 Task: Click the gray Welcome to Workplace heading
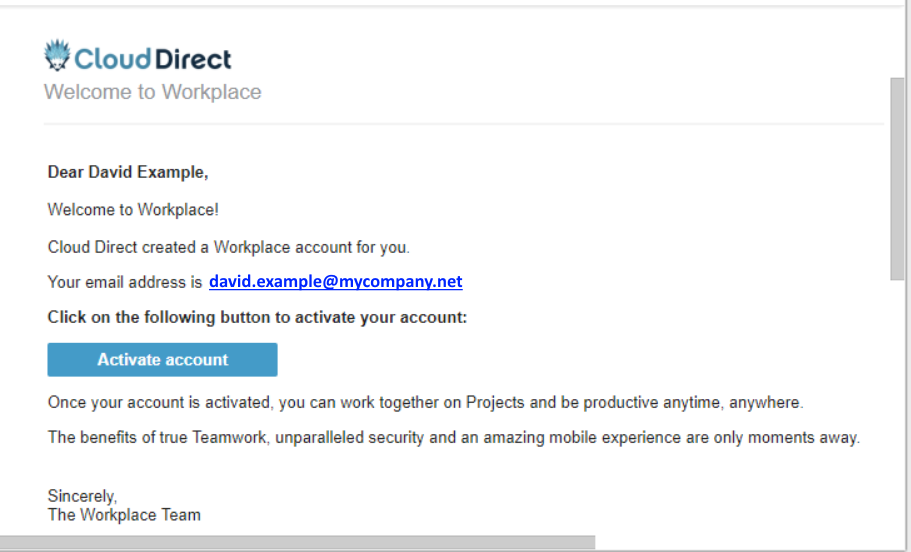click(x=153, y=92)
